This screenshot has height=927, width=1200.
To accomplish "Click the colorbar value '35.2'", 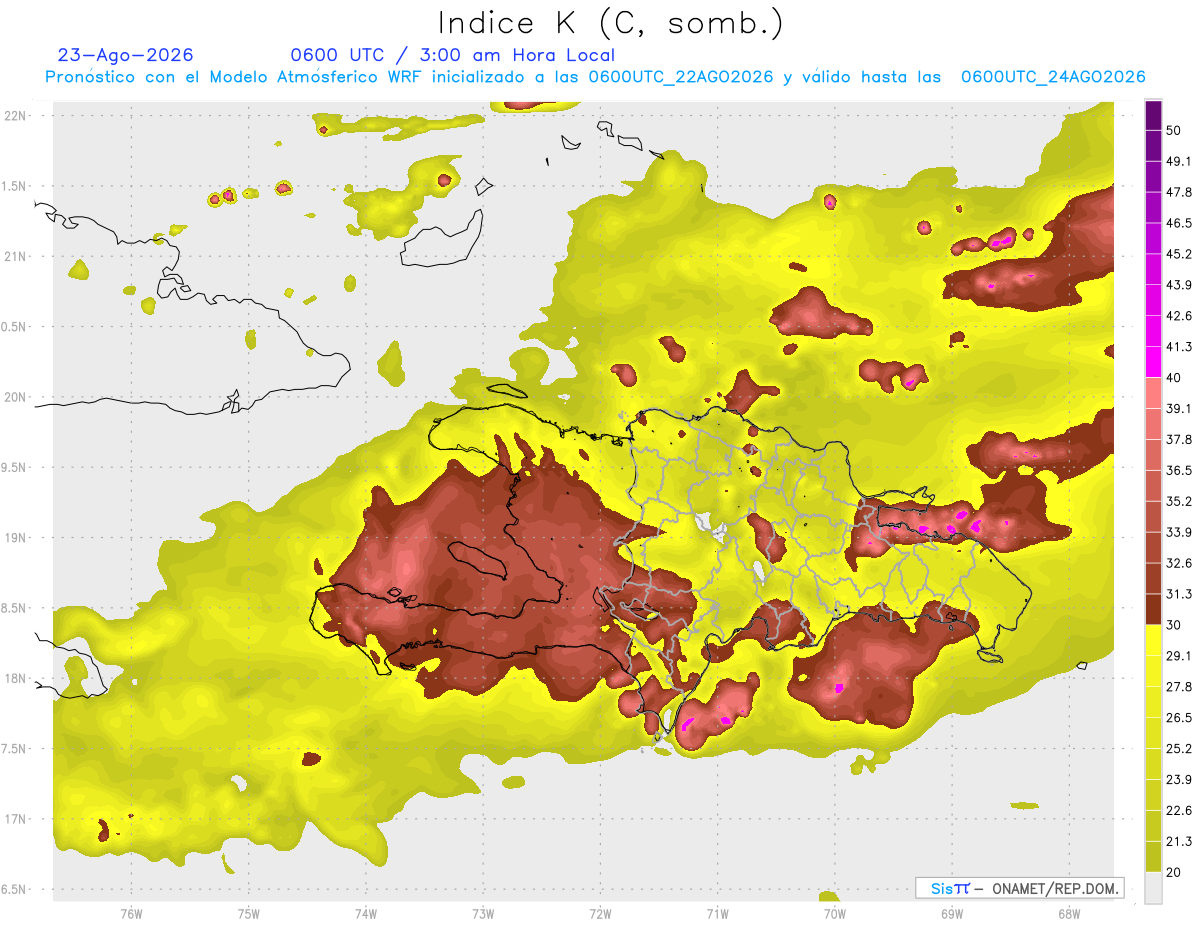I will [1178, 501].
